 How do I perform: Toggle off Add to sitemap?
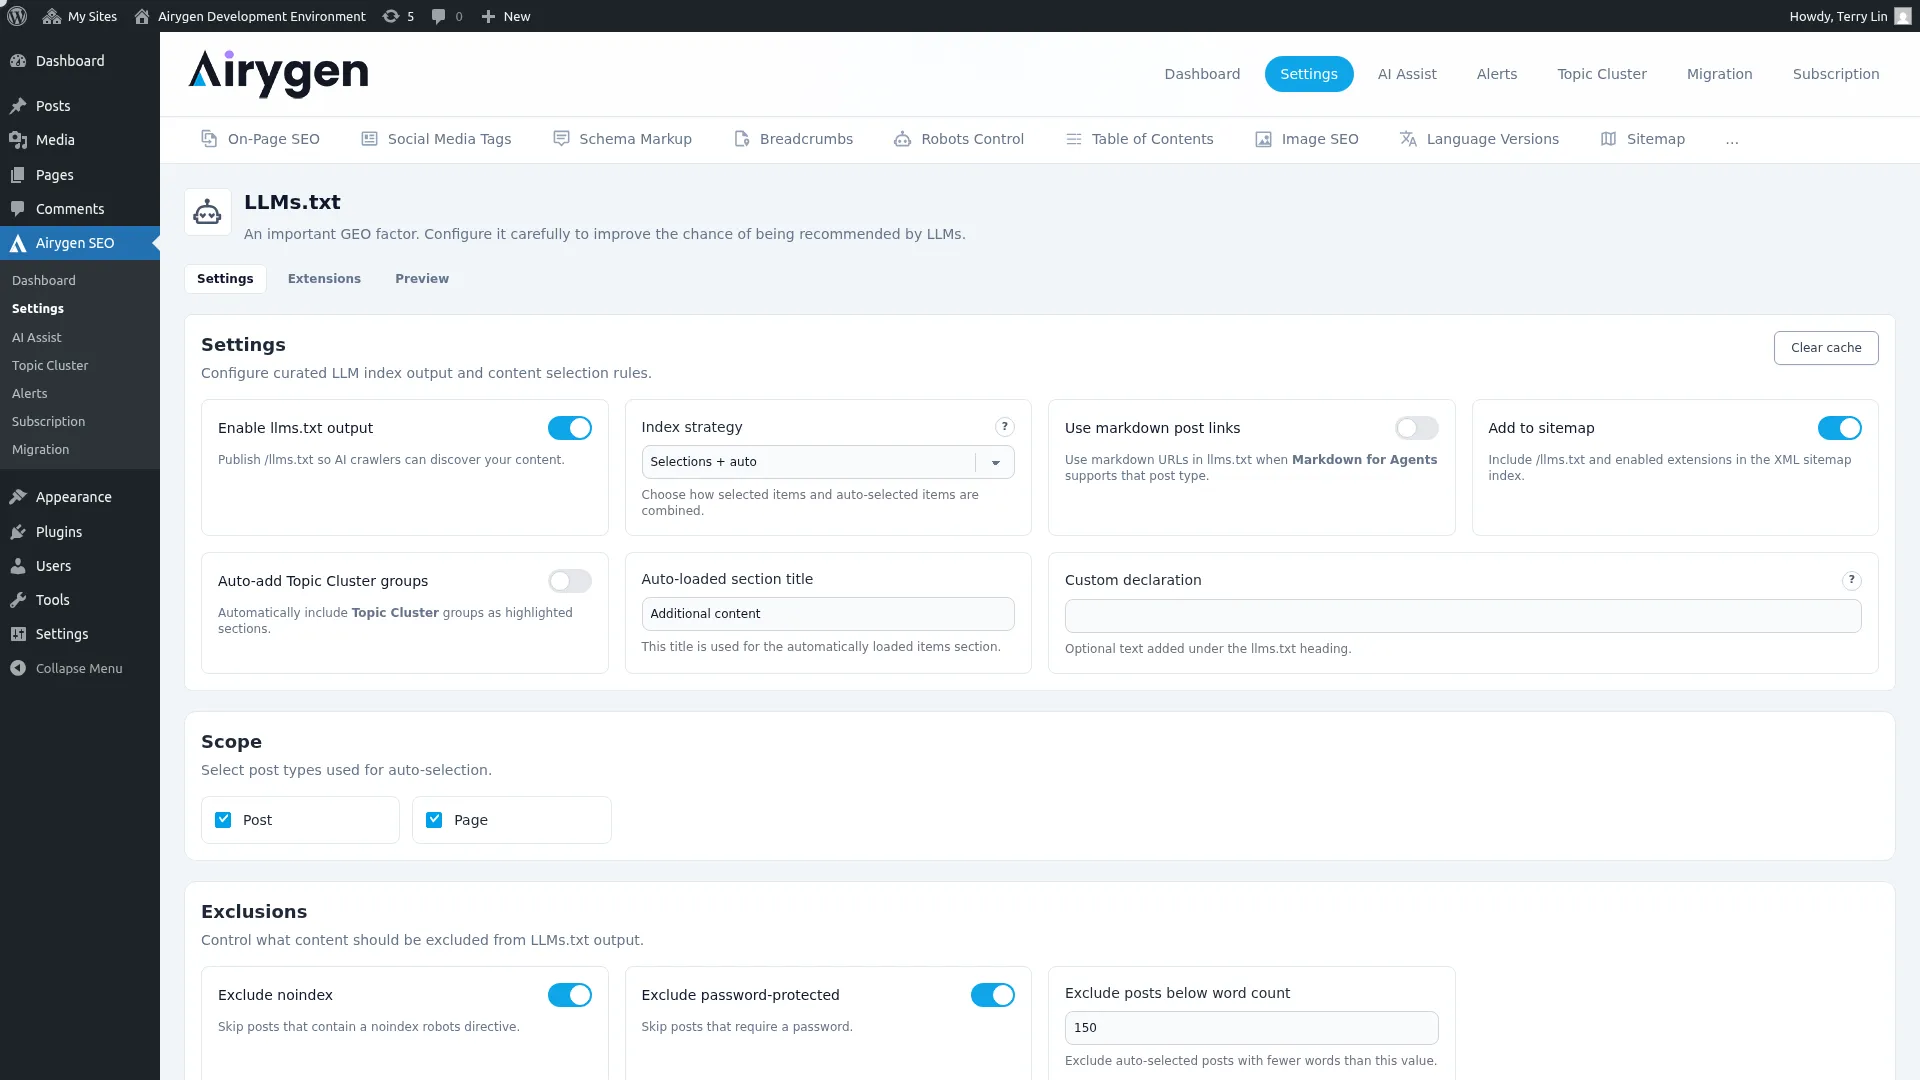pyautogui.click(x=1840, y=428)
